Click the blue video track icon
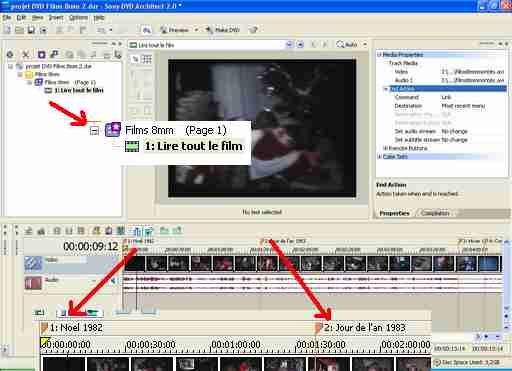Image resolution: width=512 pixels, height=371 pixels. tap(33, 263)
